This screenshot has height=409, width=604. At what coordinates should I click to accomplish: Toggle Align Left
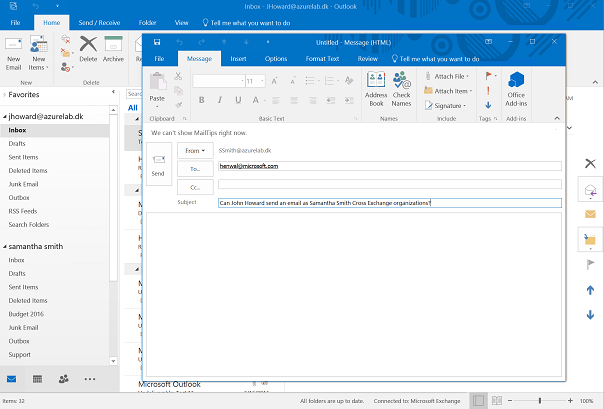(276, 101)
